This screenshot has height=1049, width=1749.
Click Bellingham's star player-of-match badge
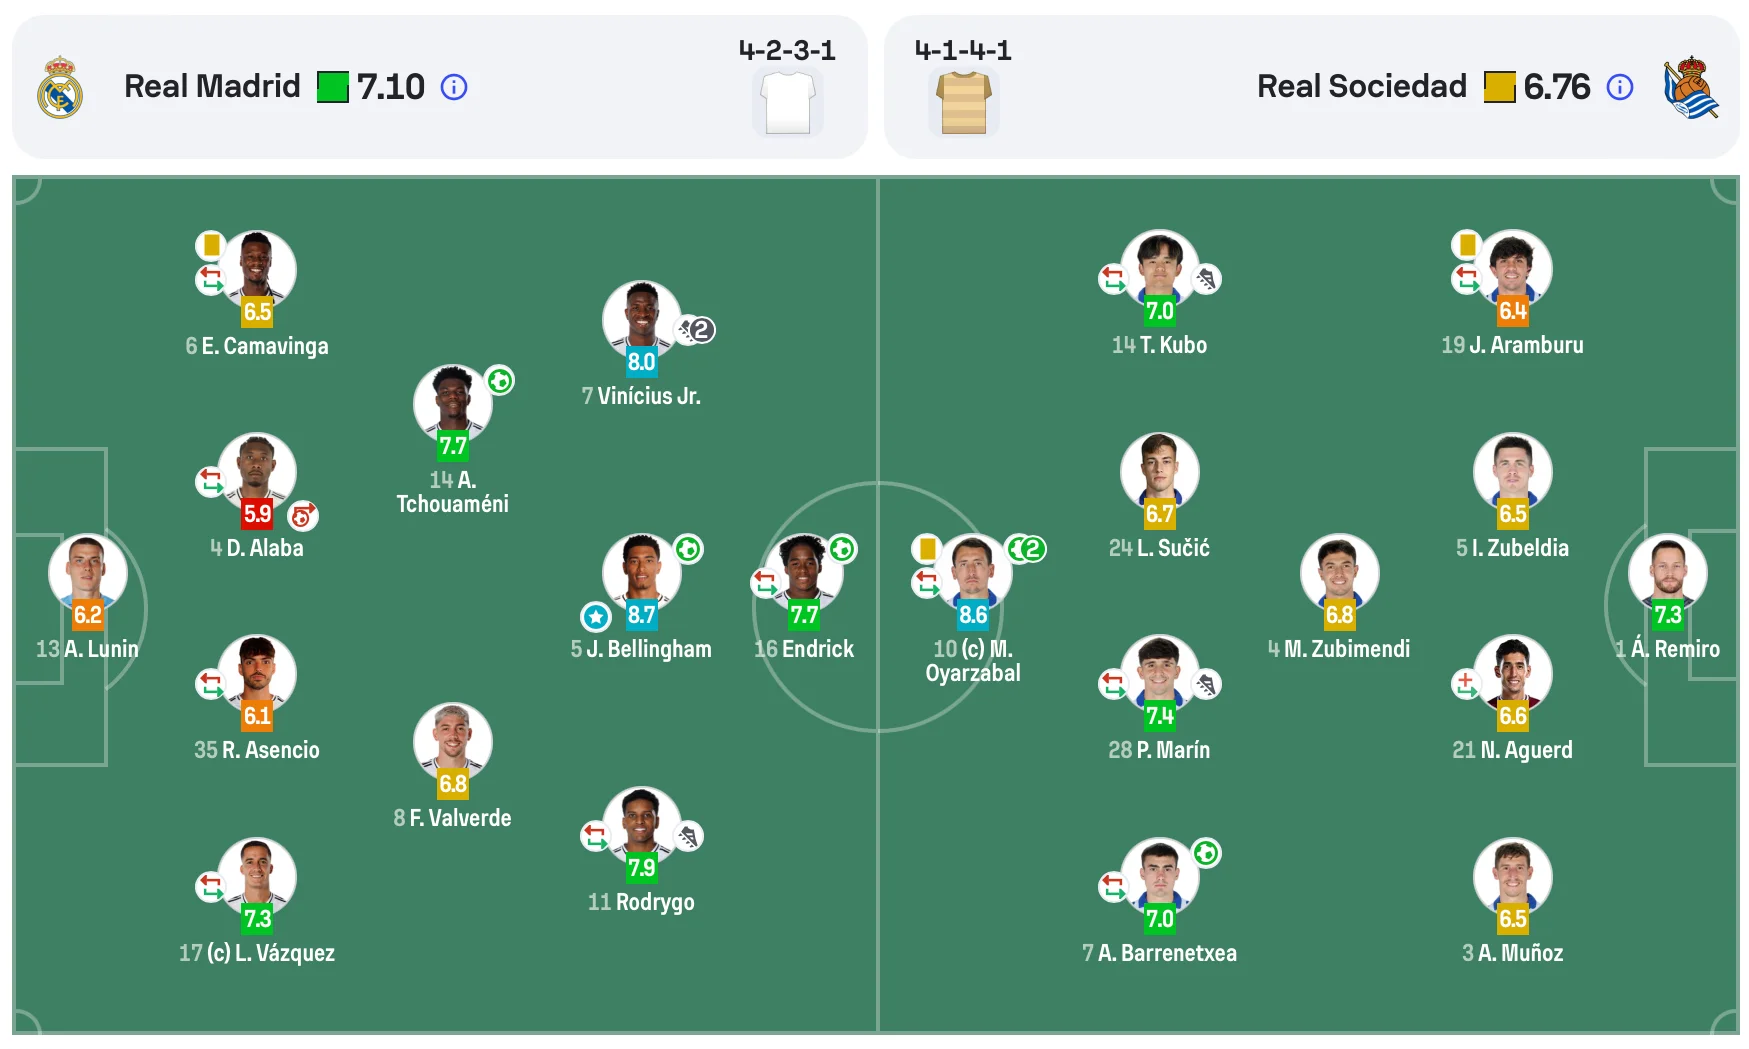(x=596, y=616)
